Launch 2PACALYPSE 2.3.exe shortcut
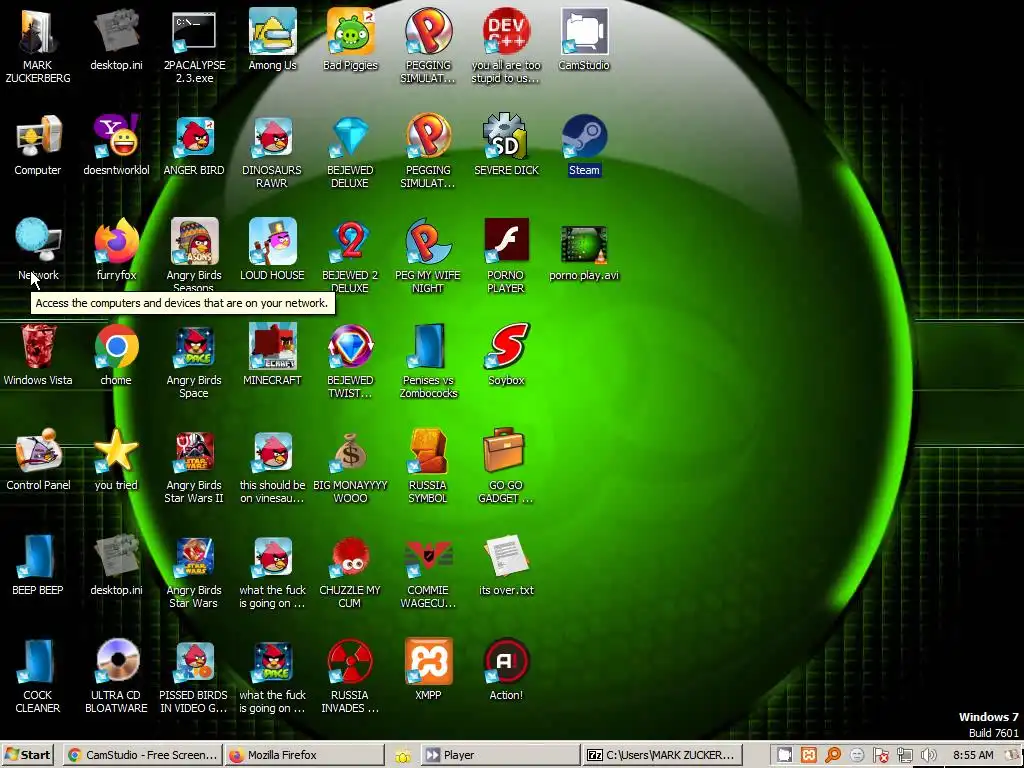This screenshot has height=768, width=1024. pyautogui.click(x=194, y=31)
